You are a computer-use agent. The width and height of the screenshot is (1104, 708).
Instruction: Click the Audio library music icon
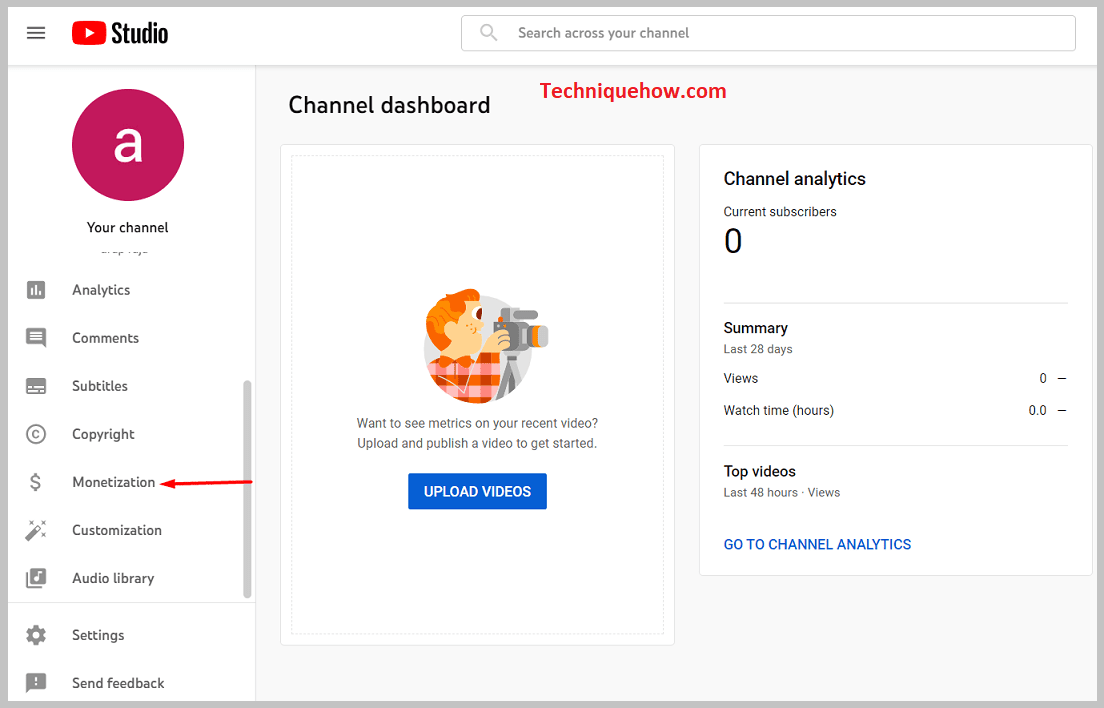coord(36,579)
